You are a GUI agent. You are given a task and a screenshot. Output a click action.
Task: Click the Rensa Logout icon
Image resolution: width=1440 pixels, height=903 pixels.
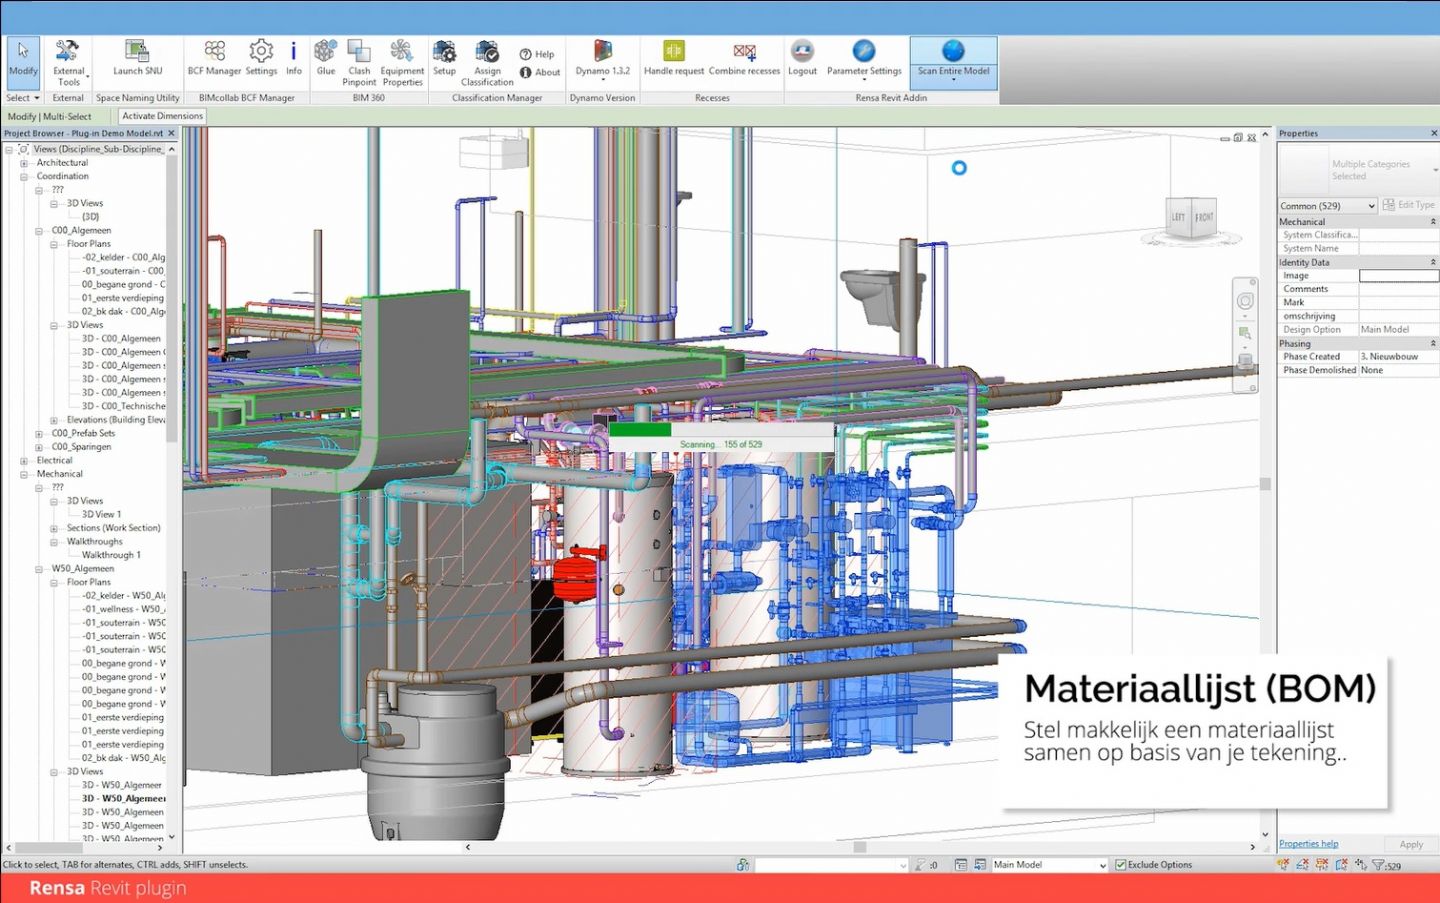[802, 59]
